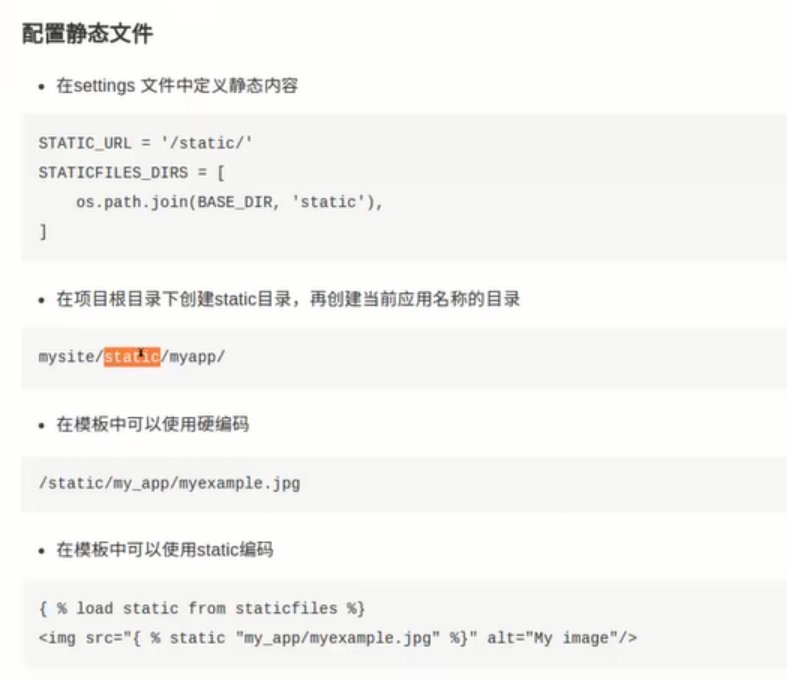Click BASE_DIR inside the os.path.join call

click(x=230, y=202)
